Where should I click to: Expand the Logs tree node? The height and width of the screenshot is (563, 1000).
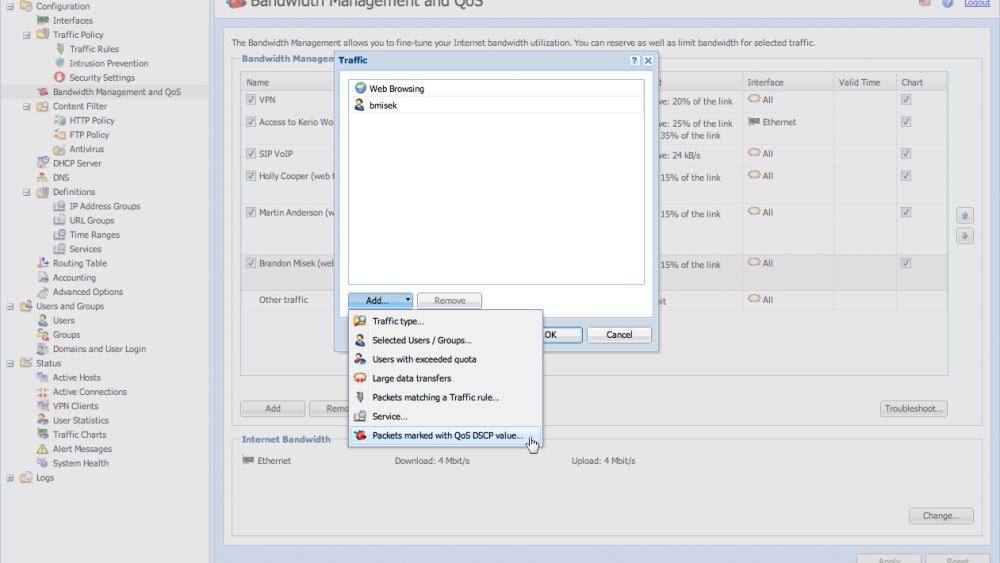click(11, 478)
